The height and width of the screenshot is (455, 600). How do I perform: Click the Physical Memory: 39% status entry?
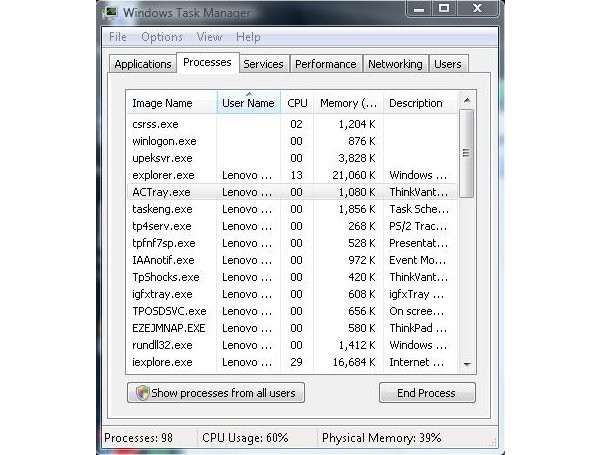(382, 437)
